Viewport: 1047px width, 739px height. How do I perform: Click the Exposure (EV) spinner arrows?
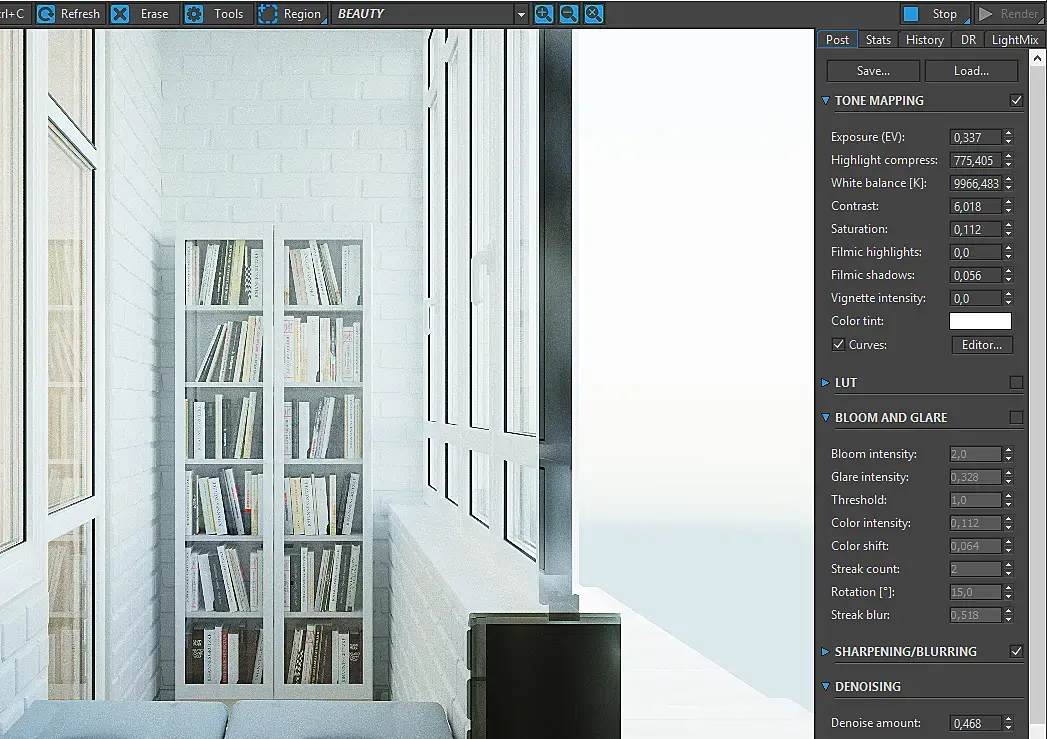[1008, 137]
